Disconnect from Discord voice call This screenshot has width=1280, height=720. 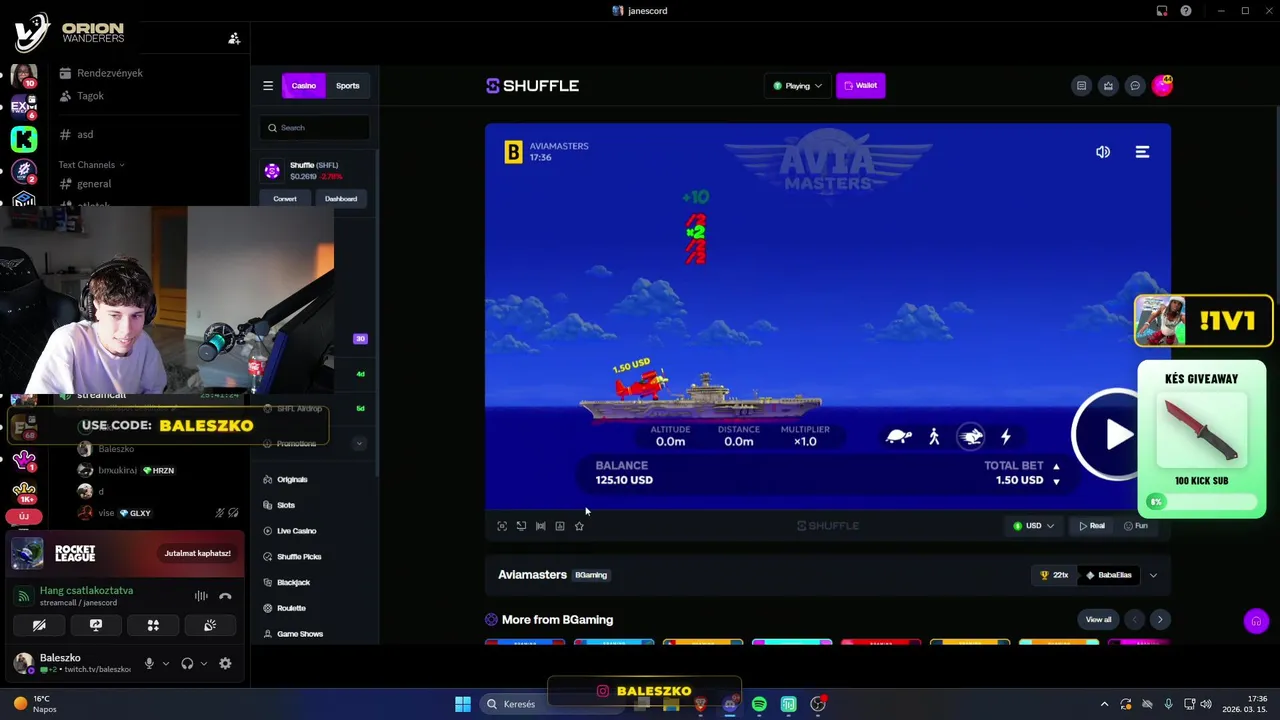tap(225, 596)
